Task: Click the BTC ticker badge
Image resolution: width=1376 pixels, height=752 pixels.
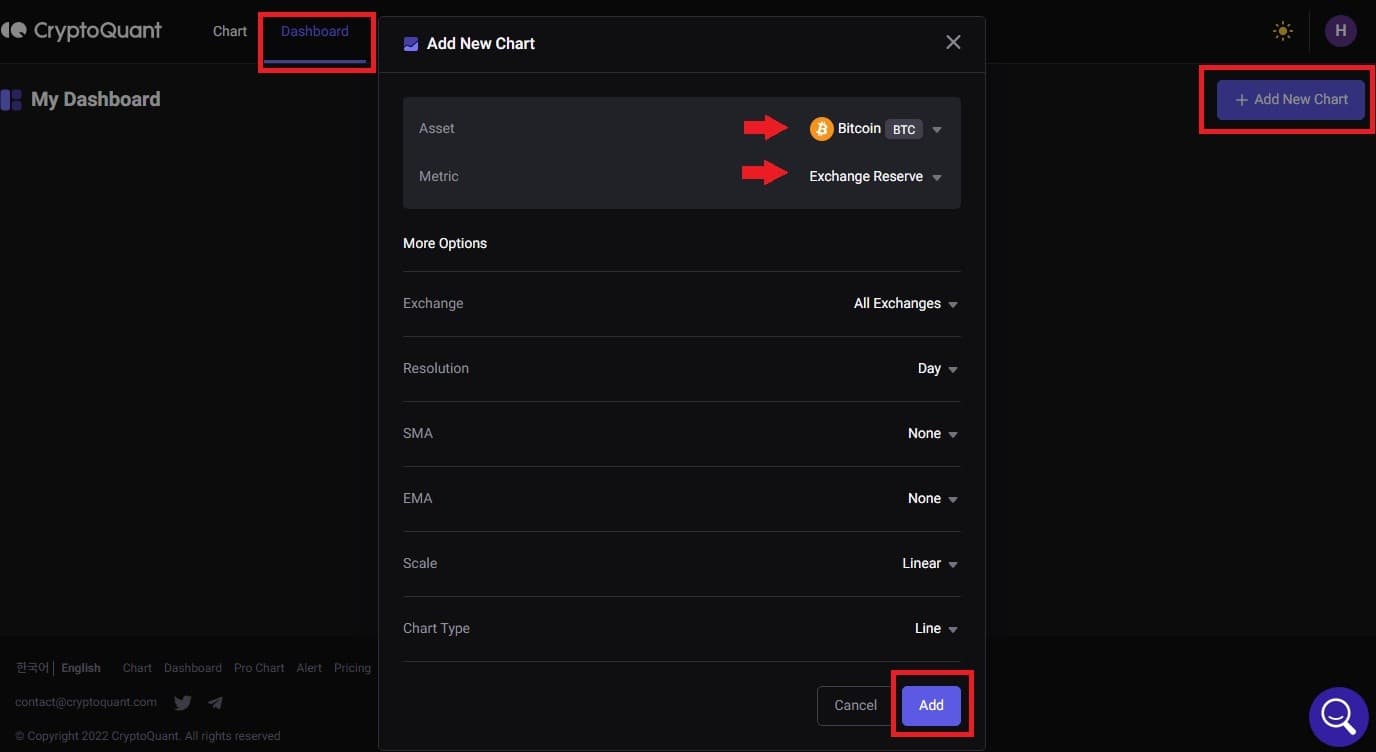Action: click(x=904, y=130)
